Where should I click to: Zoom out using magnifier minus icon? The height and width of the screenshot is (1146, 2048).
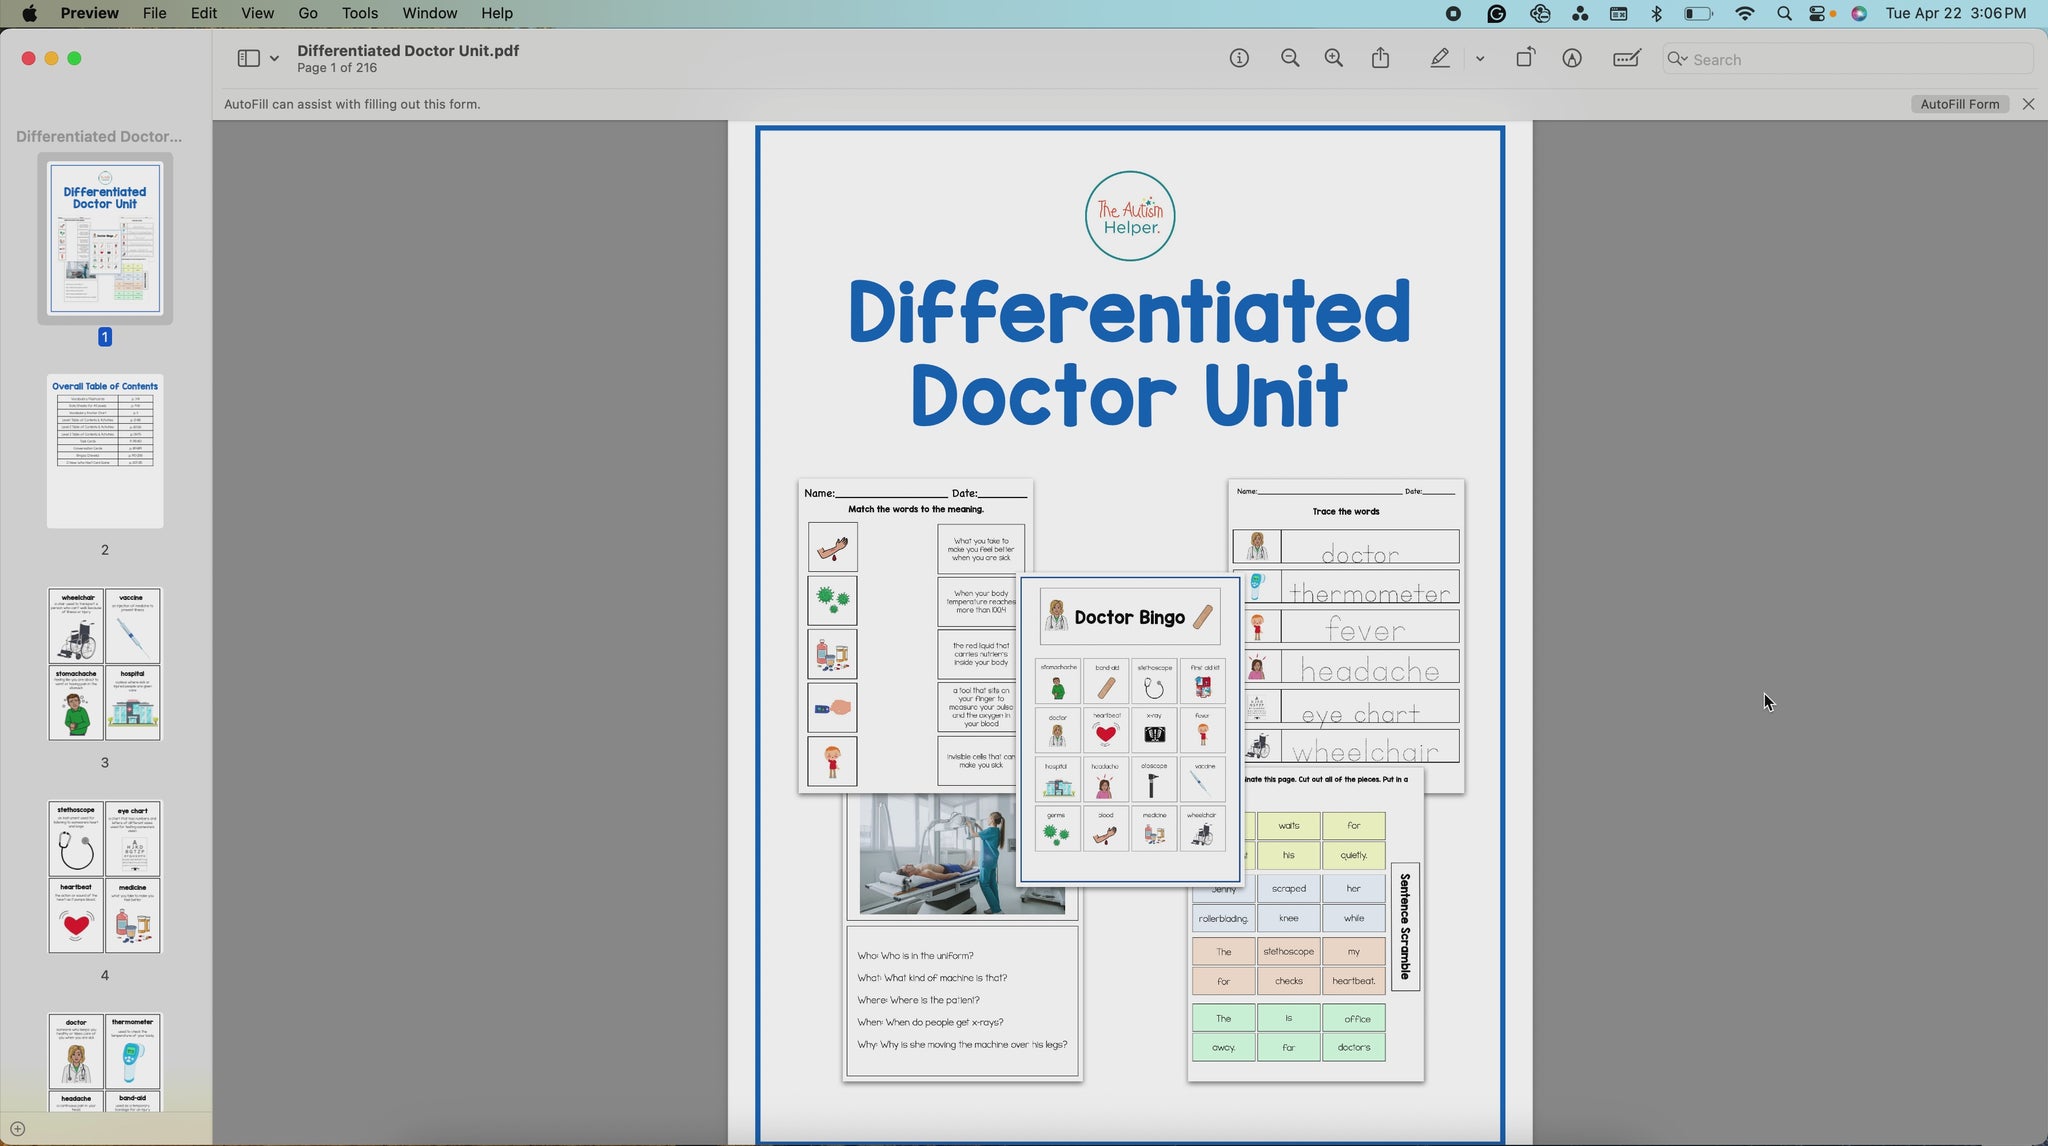(1290, 59)
